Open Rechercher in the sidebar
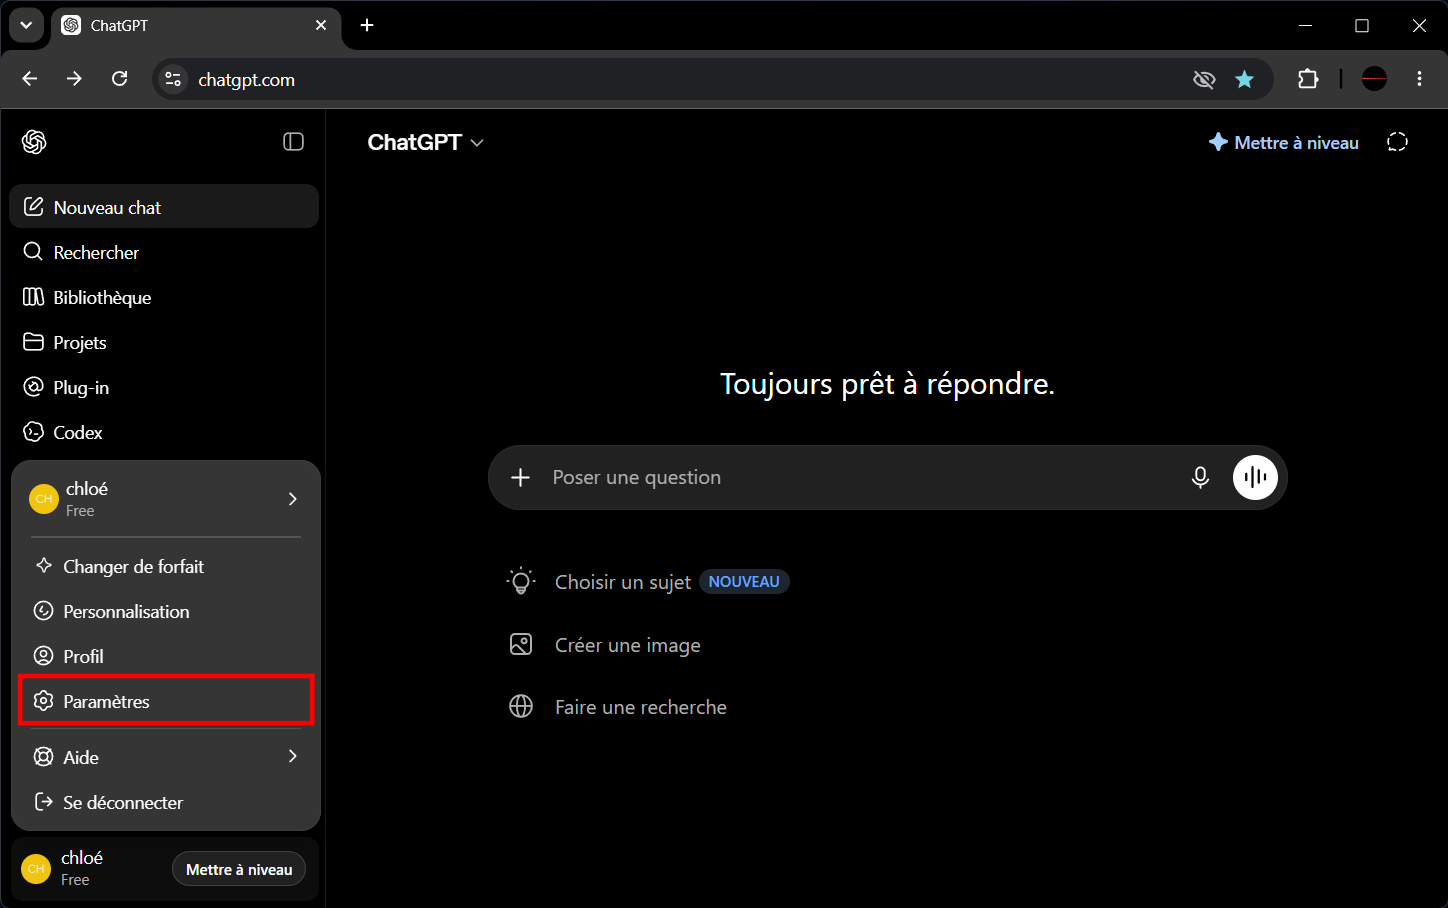1448x908 pixels. point(164,252)
